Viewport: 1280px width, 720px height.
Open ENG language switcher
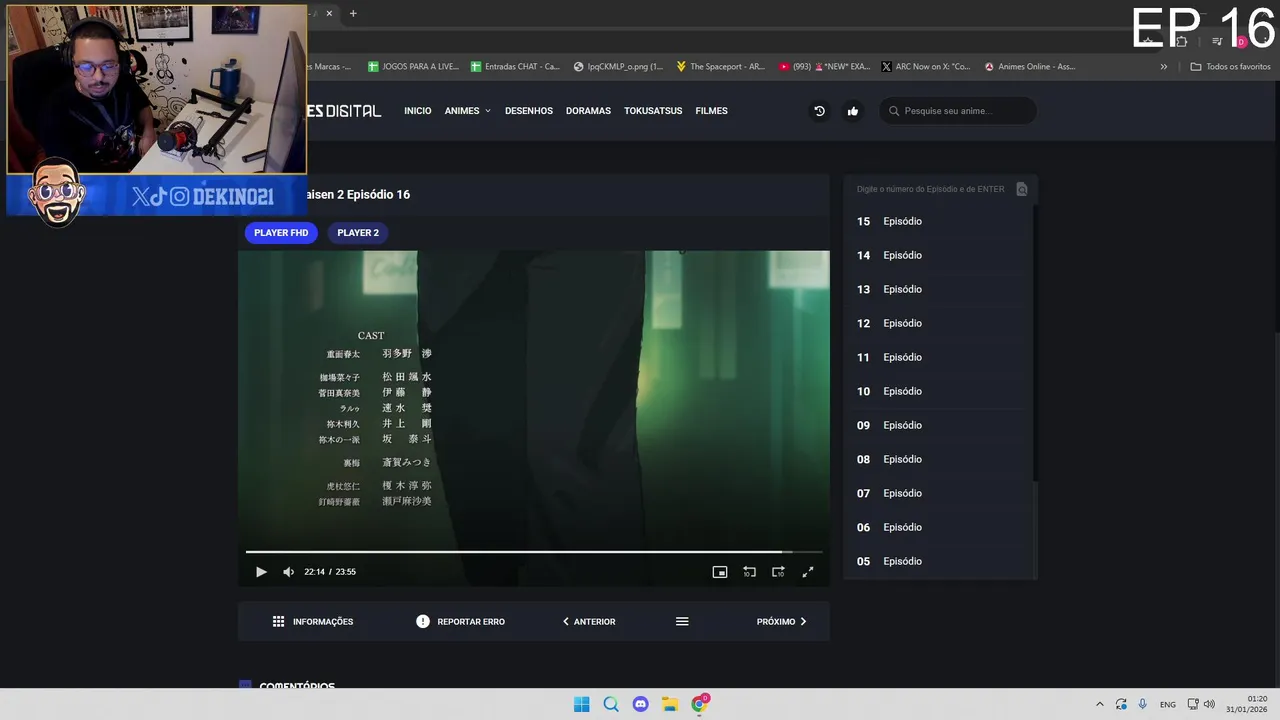pyautogui.click(x=1168, y=705)
